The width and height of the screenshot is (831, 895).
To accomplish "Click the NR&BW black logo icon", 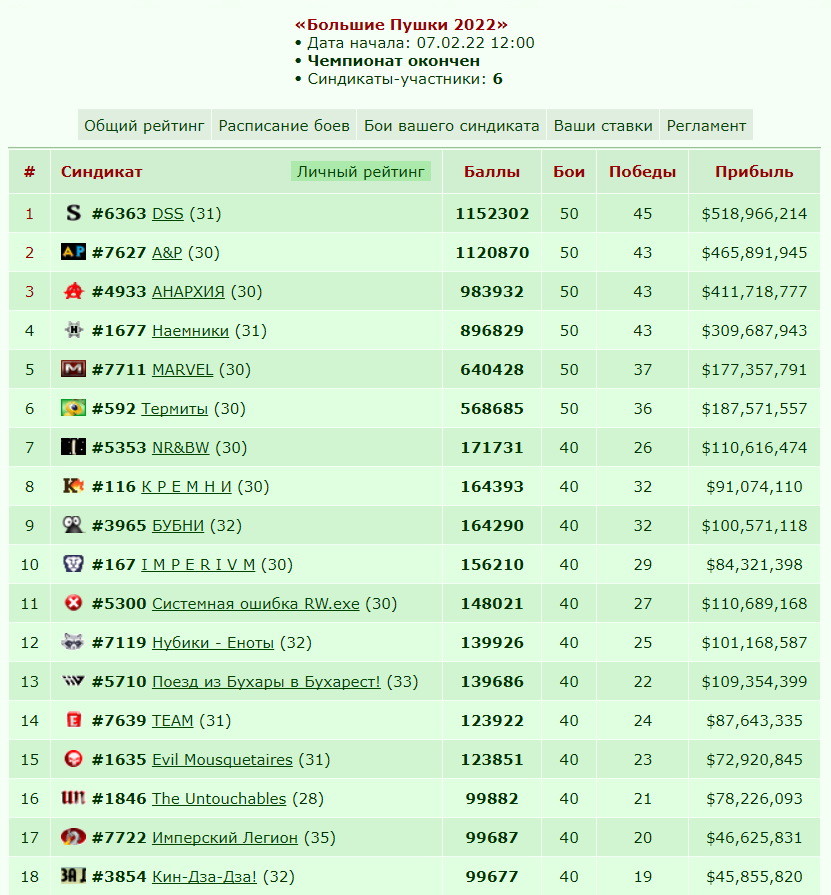I will pos(73,447).
